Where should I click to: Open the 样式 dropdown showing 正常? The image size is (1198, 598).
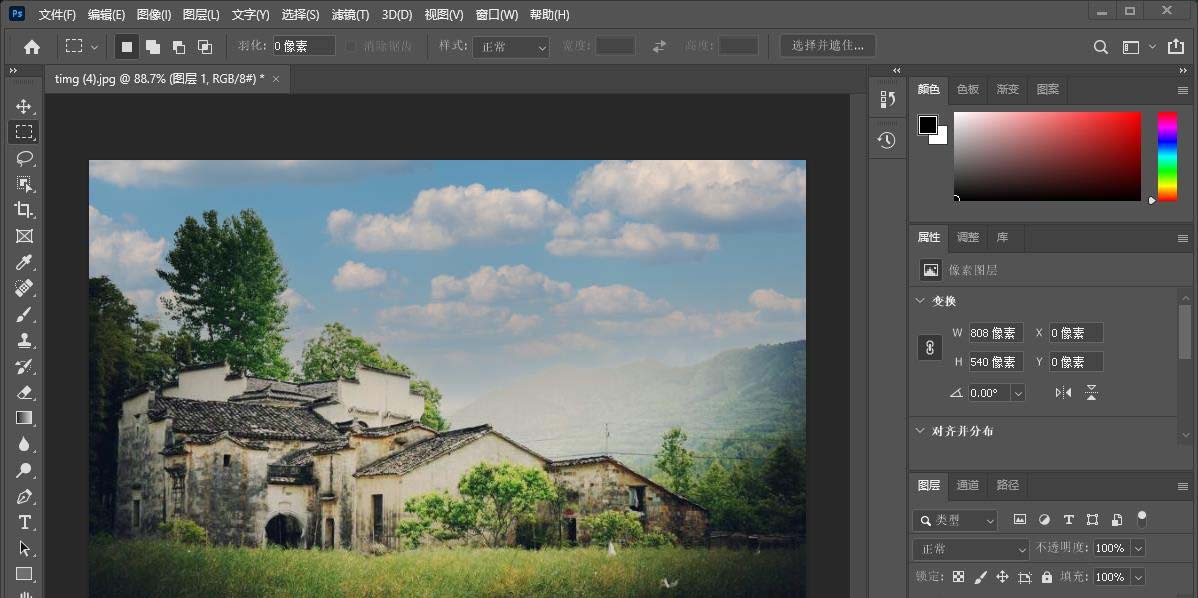[511, 47]
